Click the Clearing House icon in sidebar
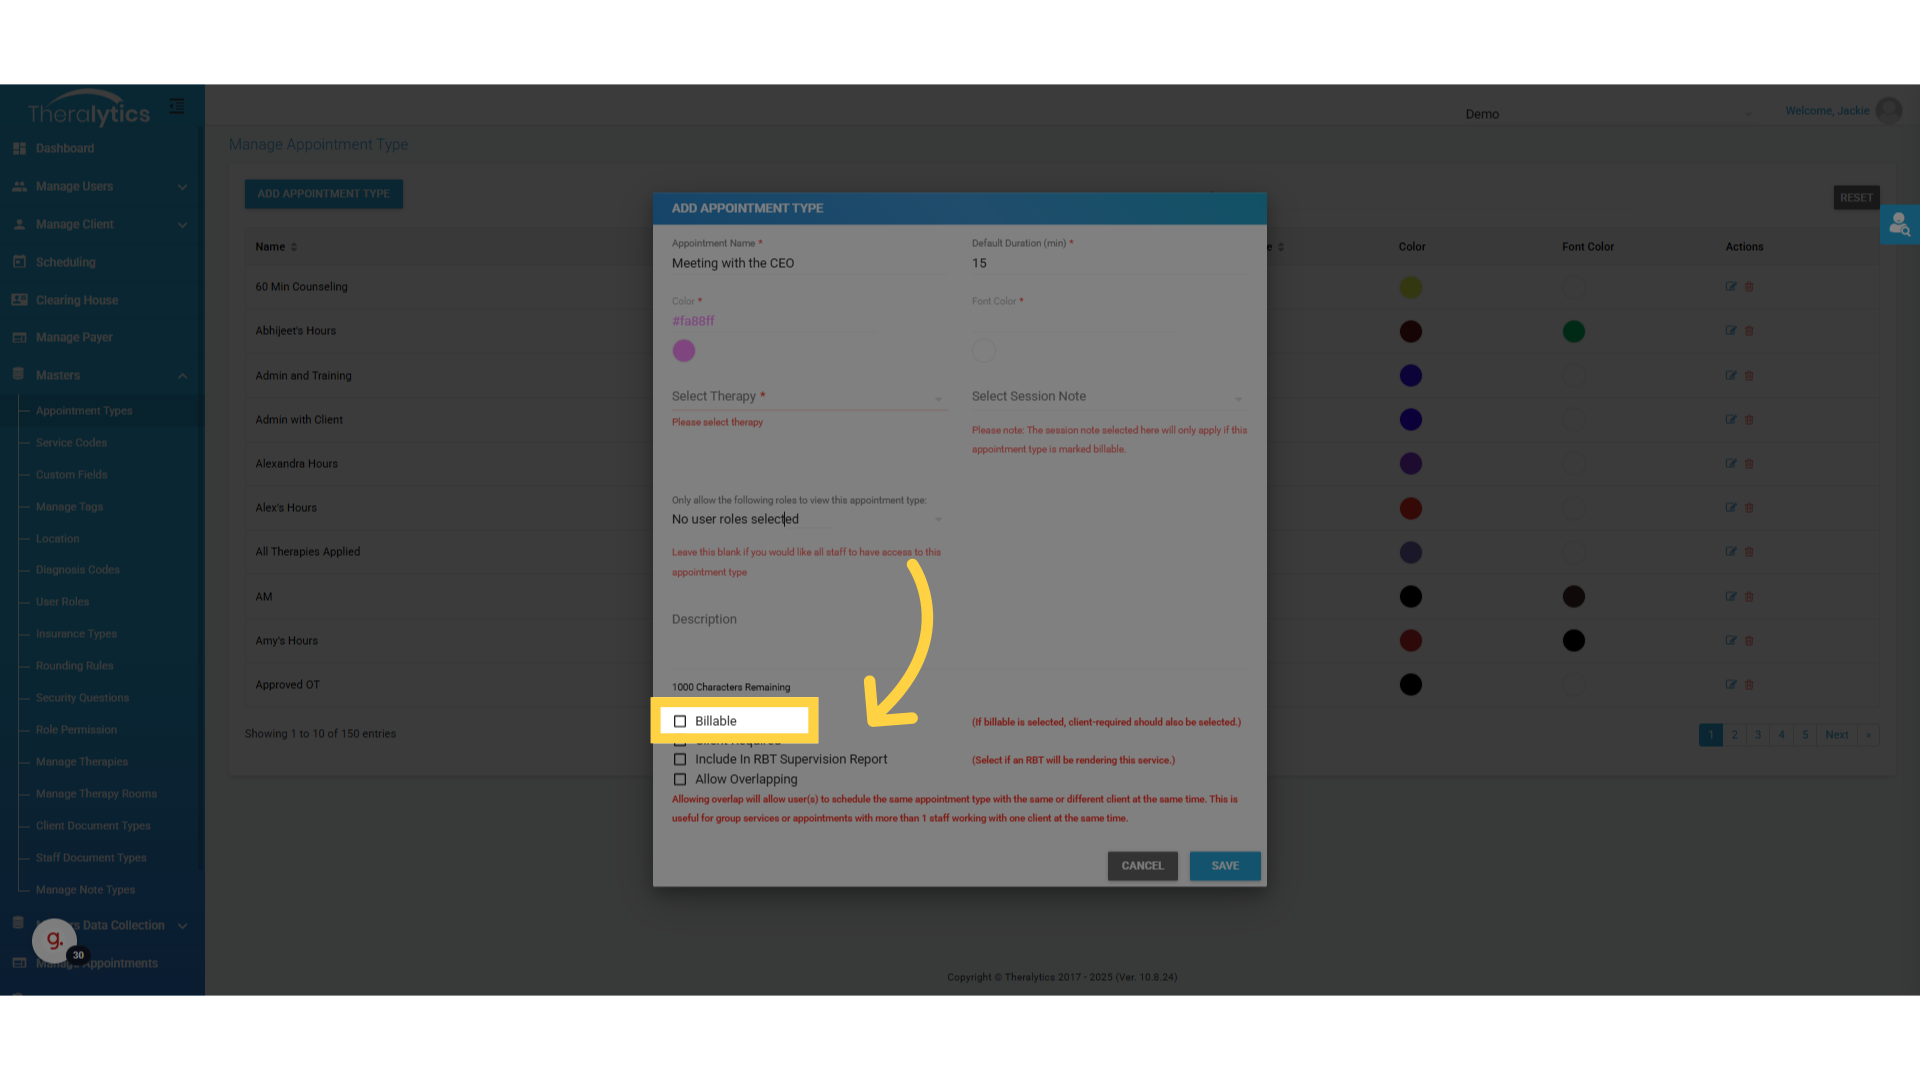Image resolution: width=1920 pixels, height=1080 pixels. click(19, 300)
